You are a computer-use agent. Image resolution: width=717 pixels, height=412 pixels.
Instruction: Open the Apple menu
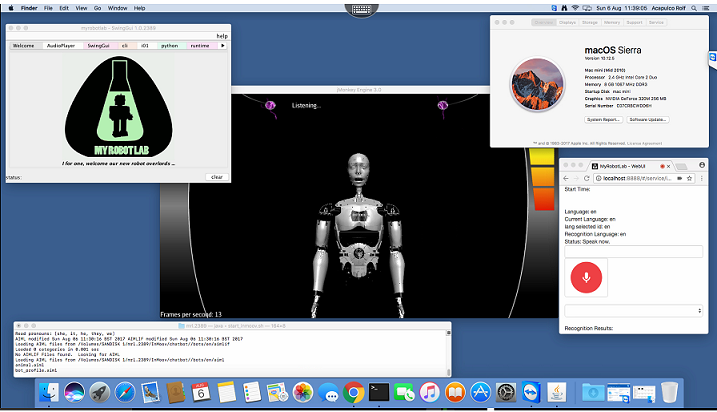pyautogui.click(x=11, y=8)
